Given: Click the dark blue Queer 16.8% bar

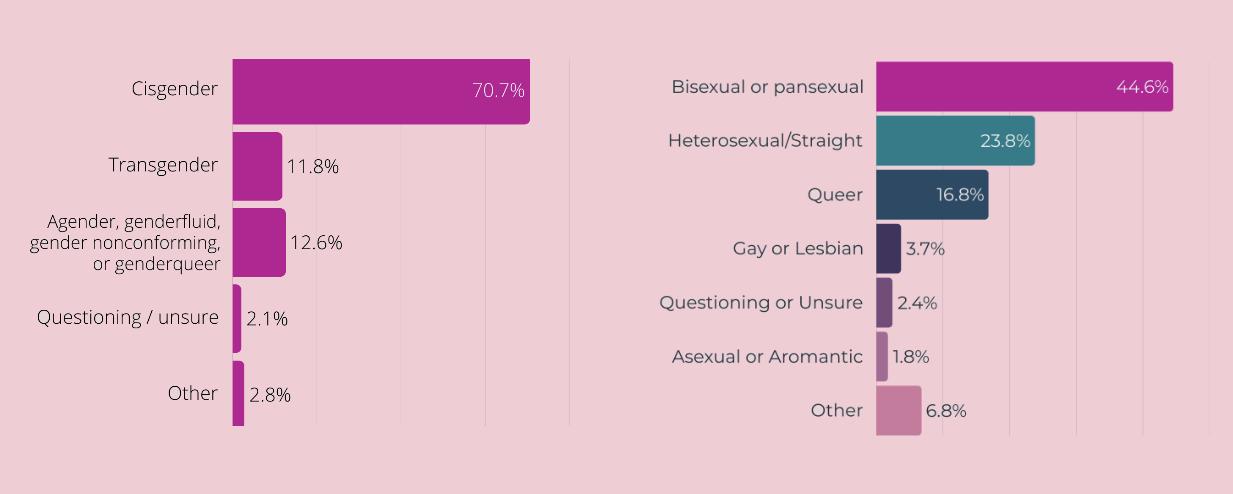Looking at the screenshot, I should pyautogui.click(x=932, y=195).
